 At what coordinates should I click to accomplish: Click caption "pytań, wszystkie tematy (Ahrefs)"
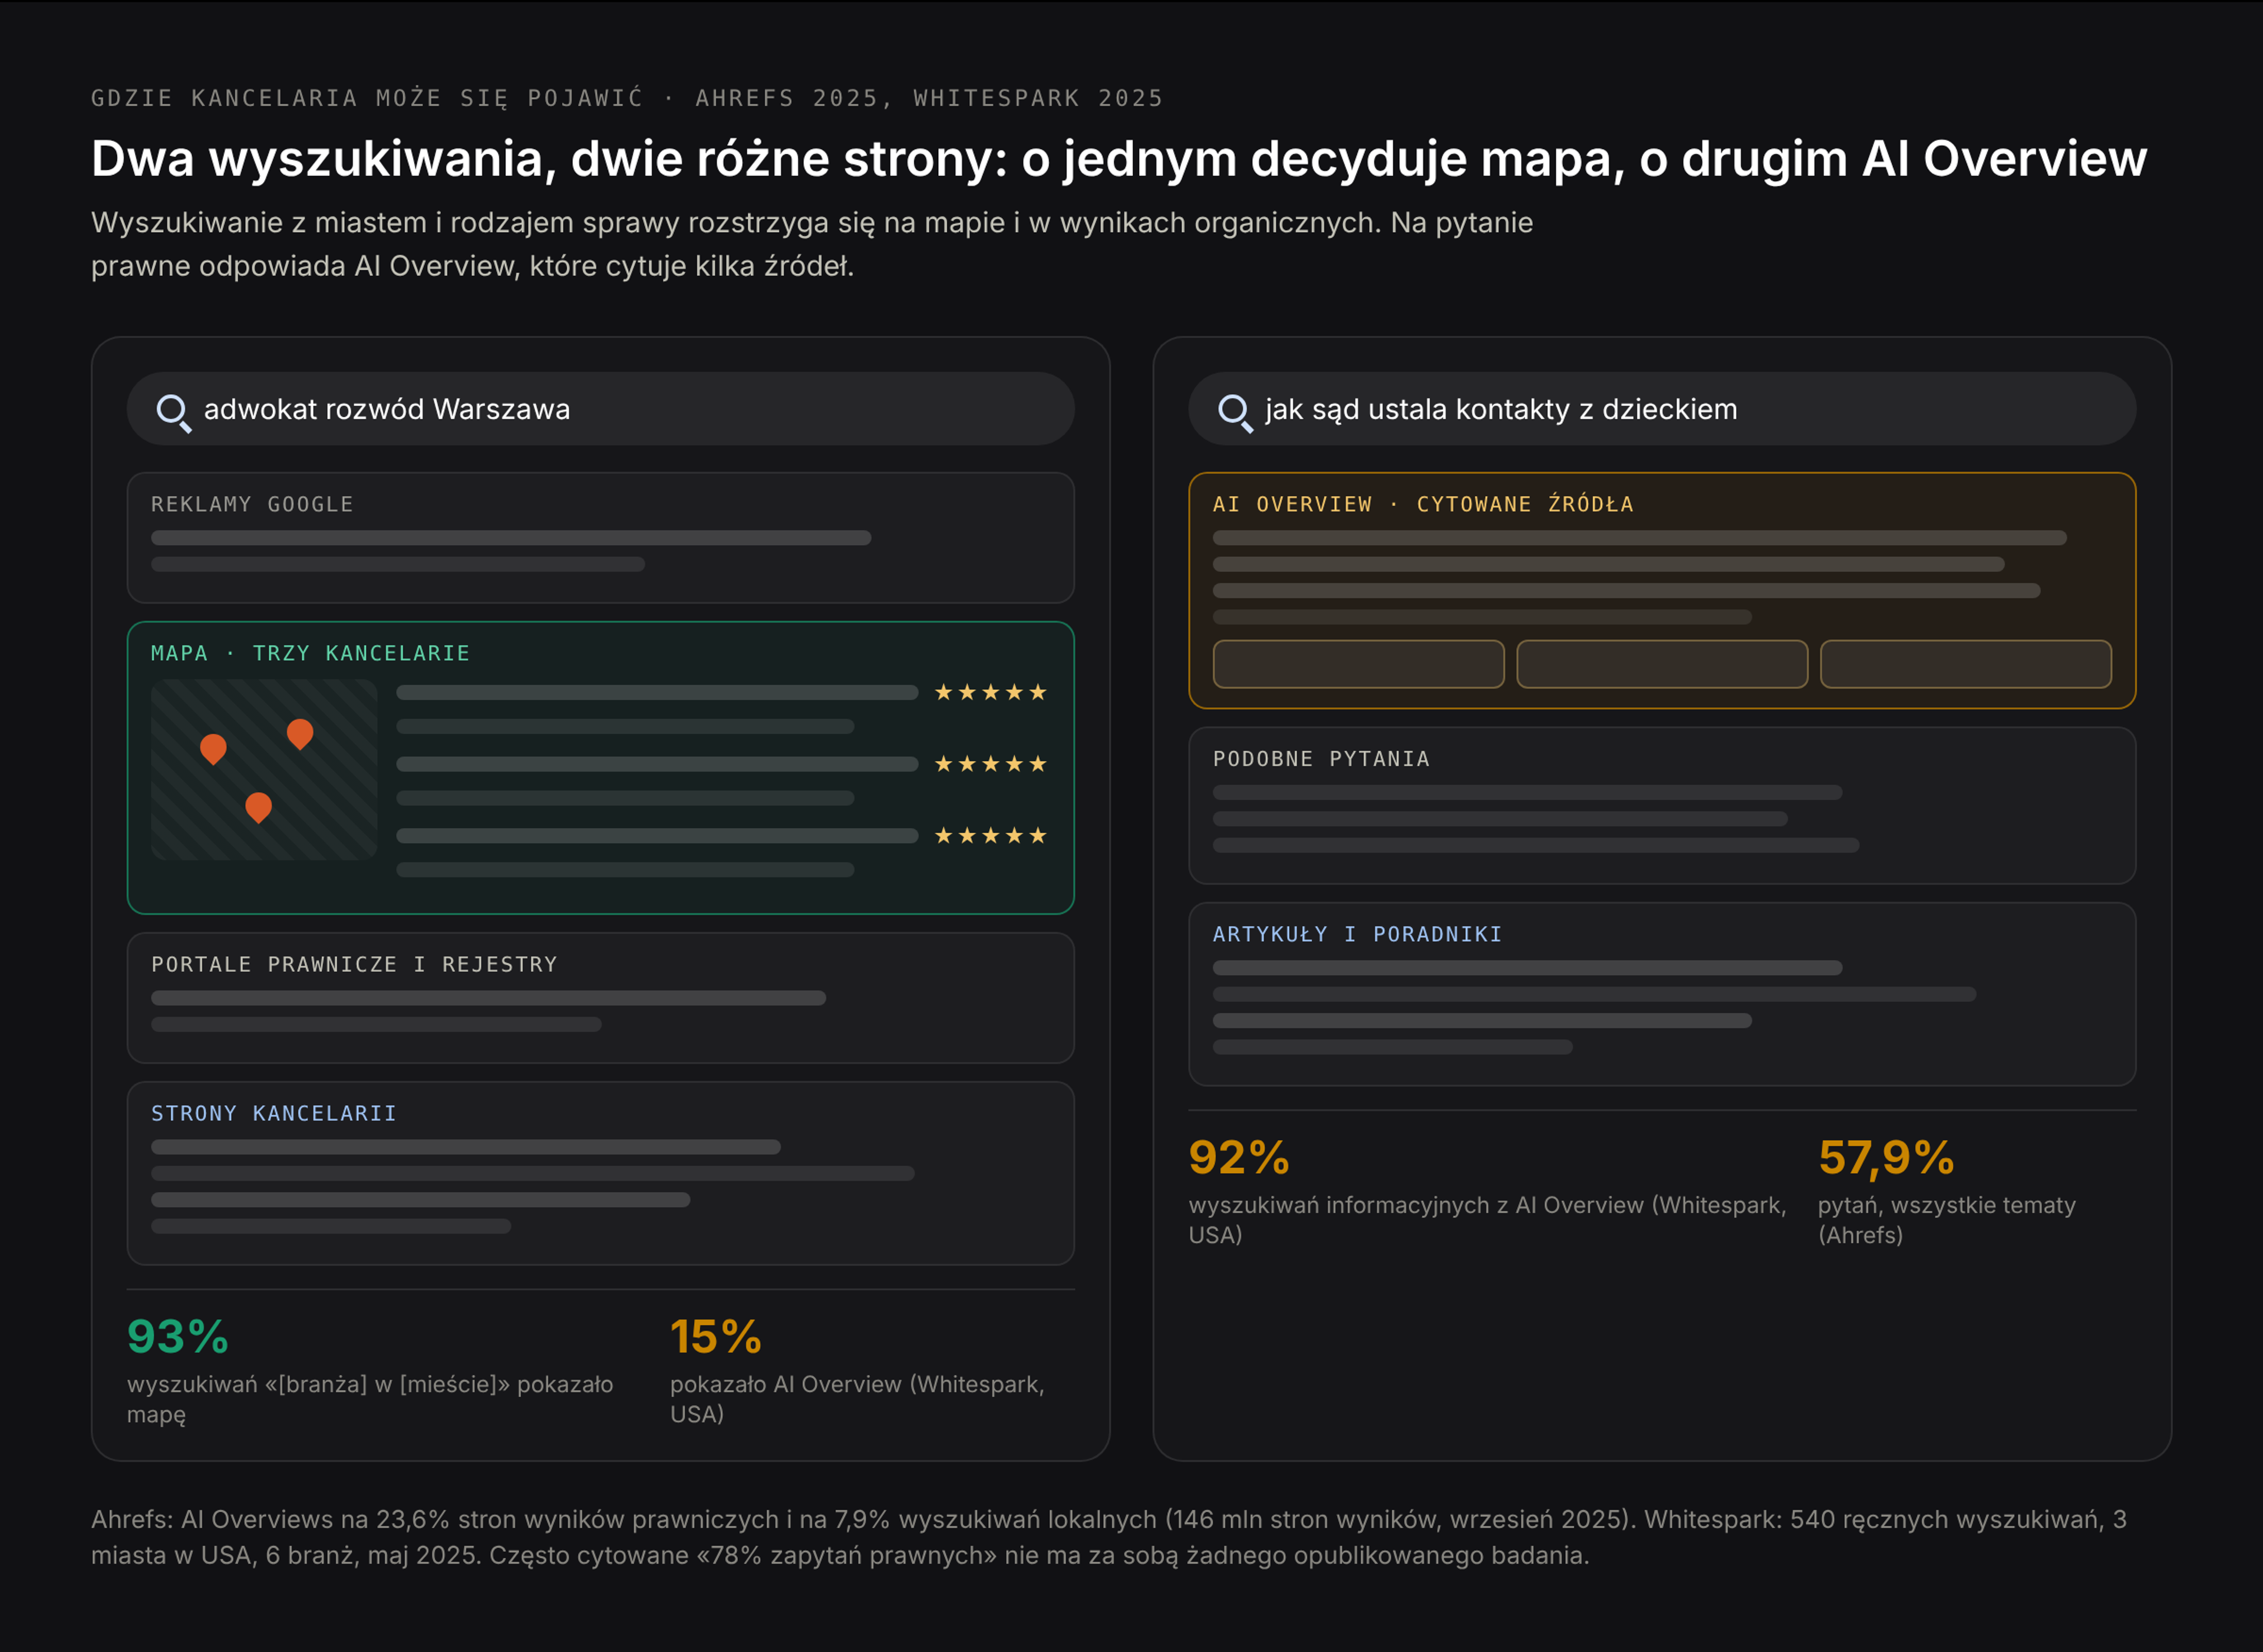1947,1220
